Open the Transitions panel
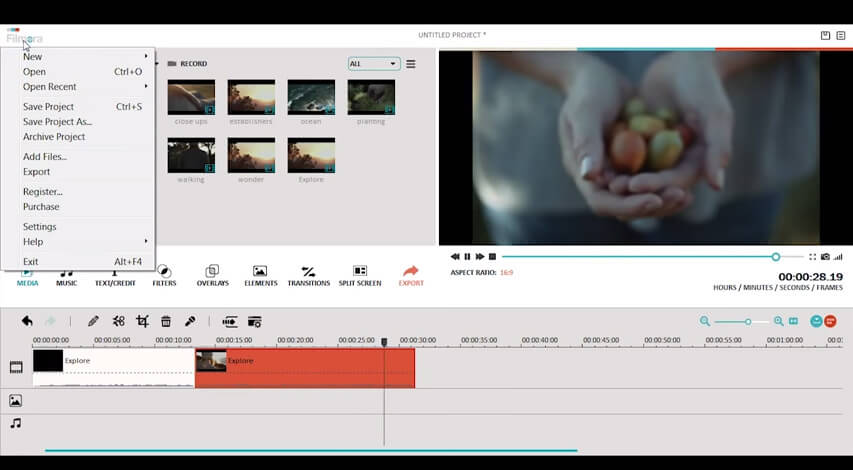Screen dimensions: 853x470 (x=308, y=276)
